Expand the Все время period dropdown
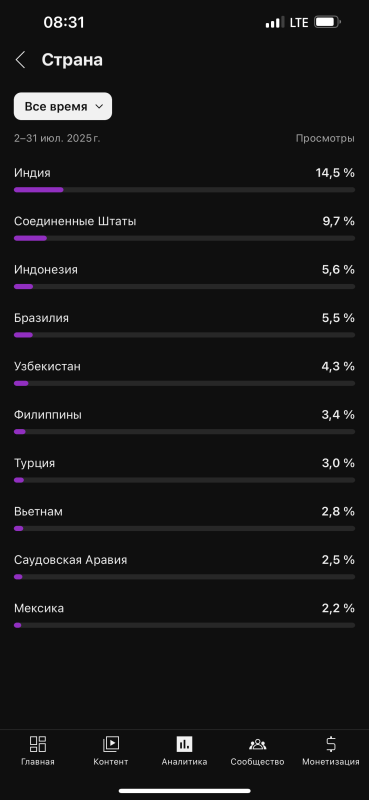 tap(63, 106)
